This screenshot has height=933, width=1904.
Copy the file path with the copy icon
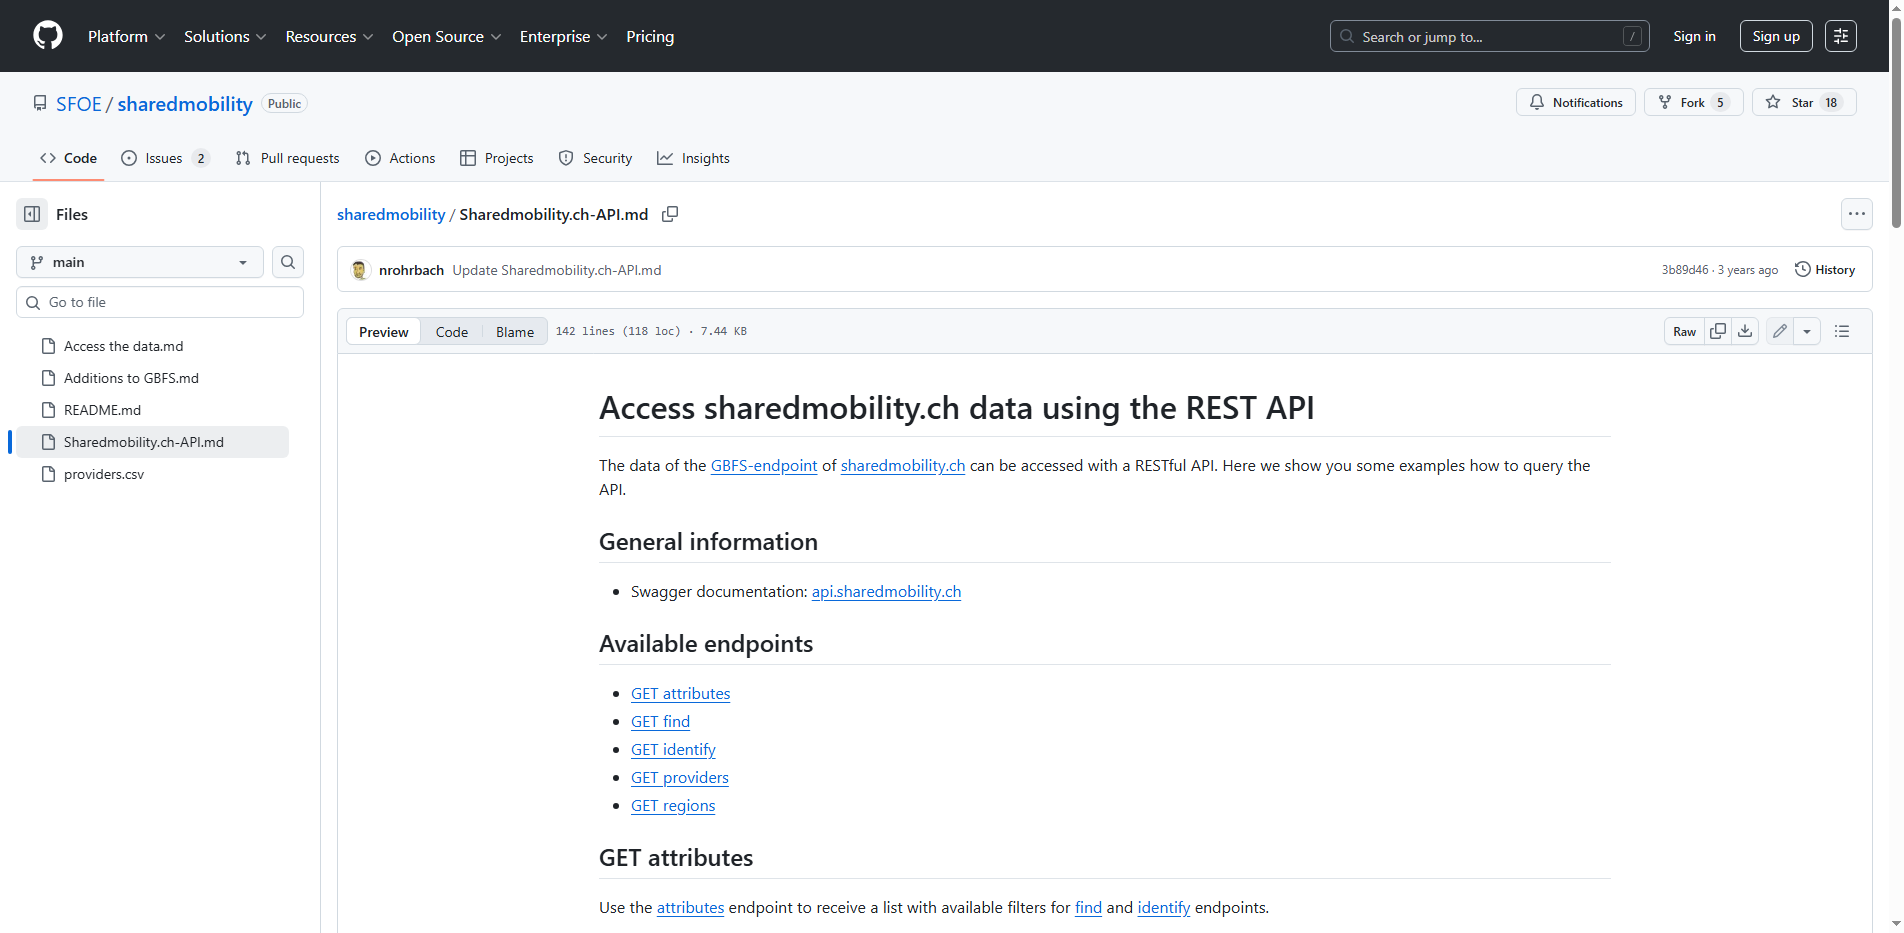pyautogui.click(x=670, y=214)
